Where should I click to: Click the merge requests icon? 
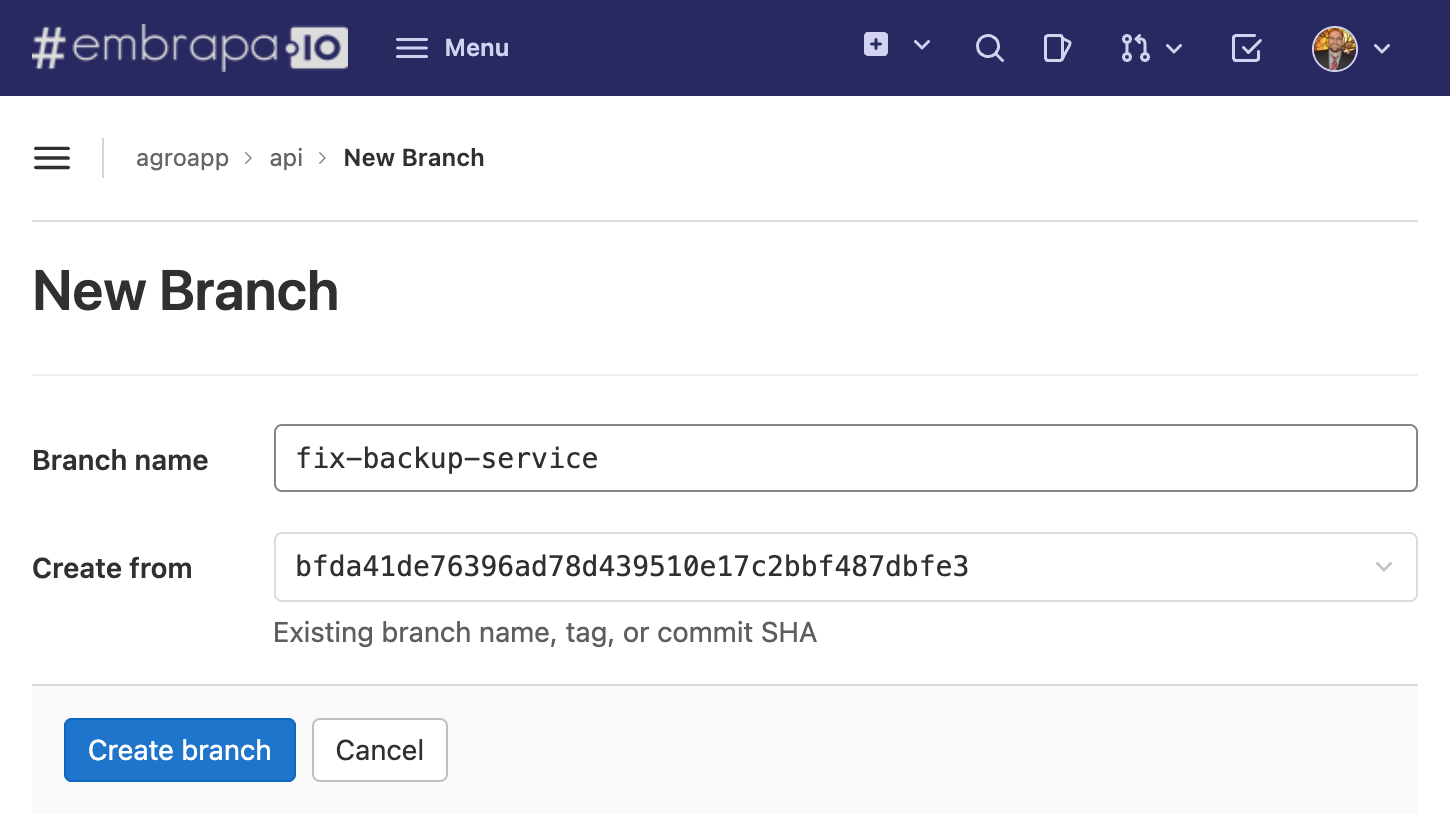point(1135,48)
